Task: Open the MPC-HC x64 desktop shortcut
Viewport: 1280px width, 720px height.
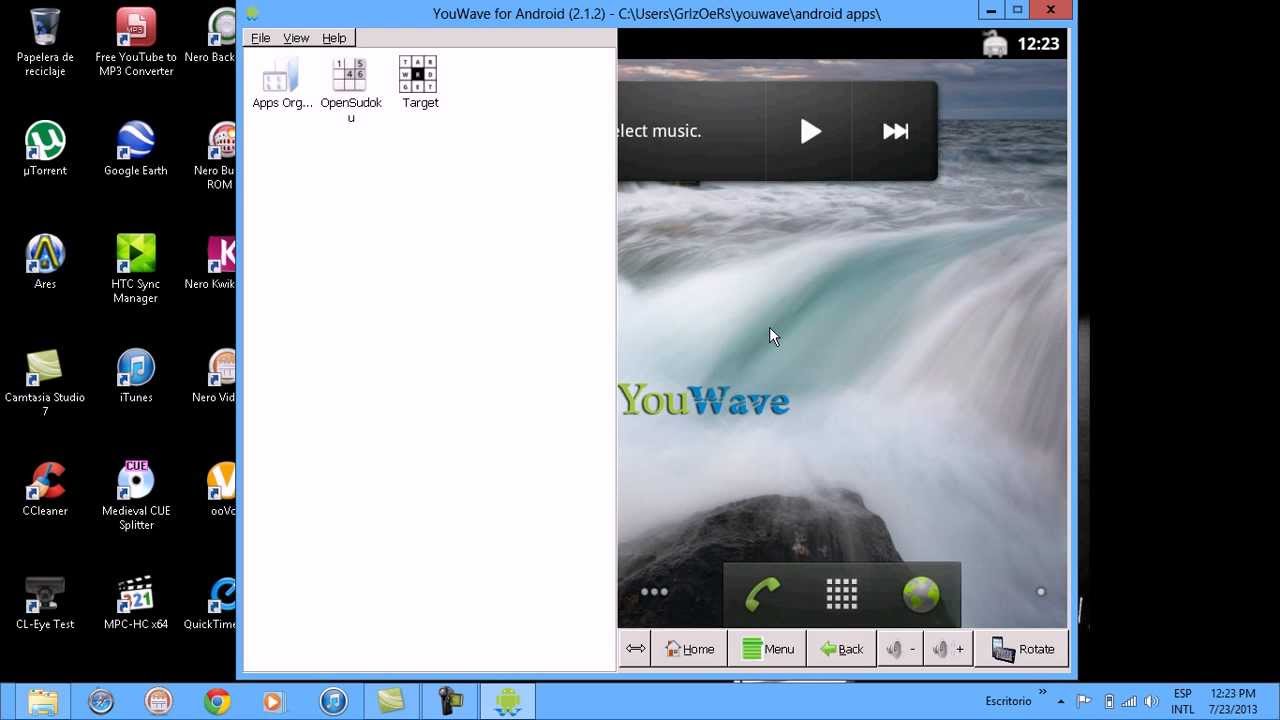Action: 136,602
